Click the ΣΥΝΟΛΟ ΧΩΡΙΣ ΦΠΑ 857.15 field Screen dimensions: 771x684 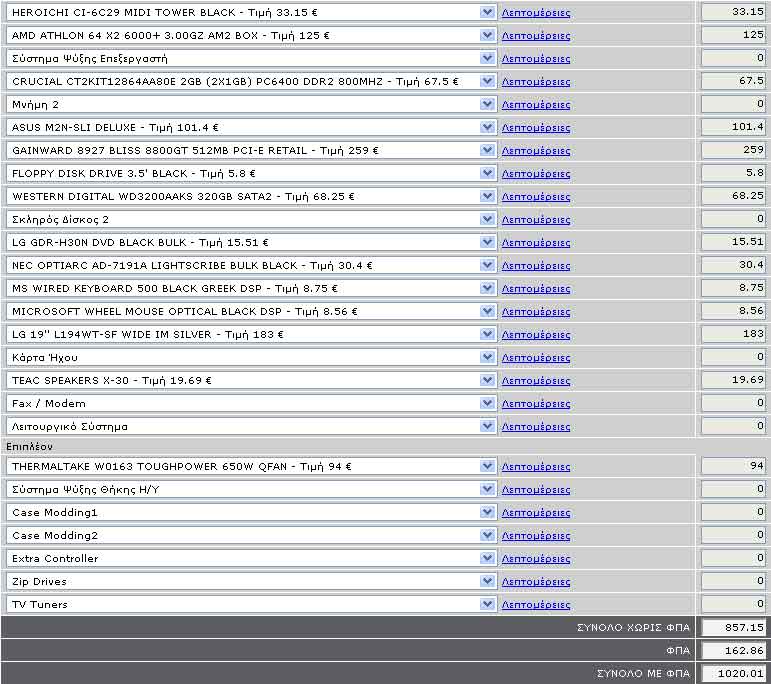(733, 627)
